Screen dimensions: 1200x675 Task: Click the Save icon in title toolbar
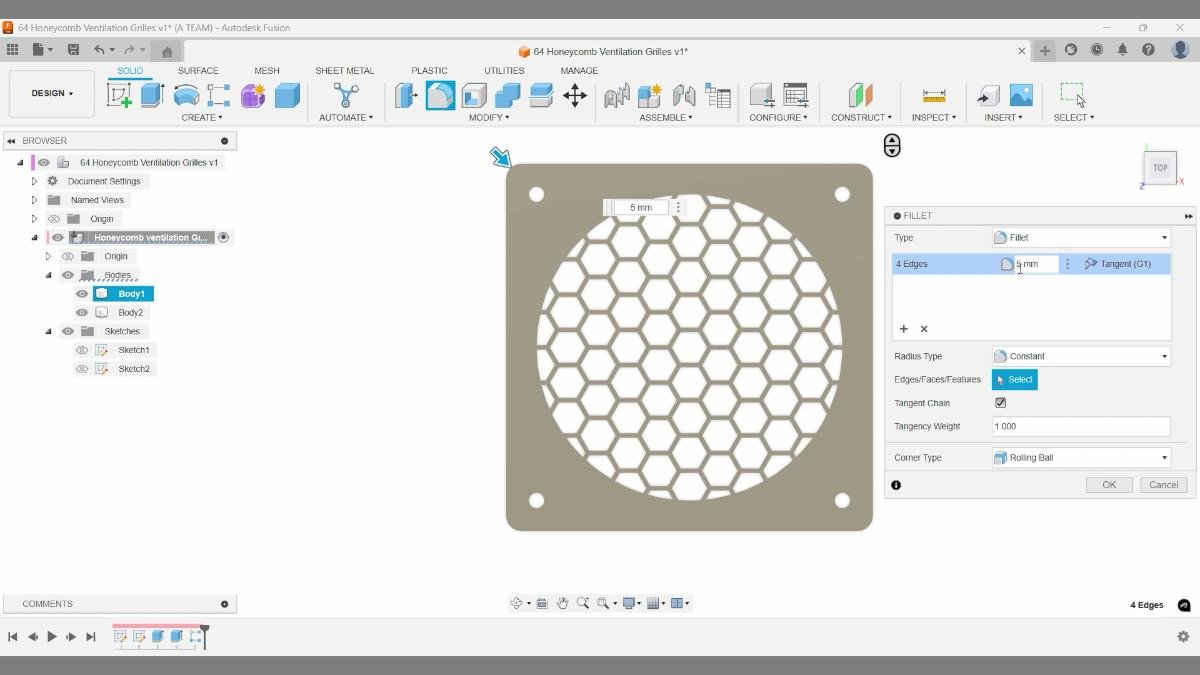[73, 49]
